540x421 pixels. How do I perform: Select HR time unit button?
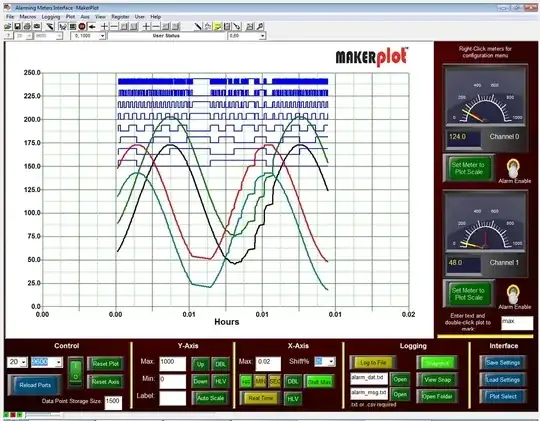246,382
